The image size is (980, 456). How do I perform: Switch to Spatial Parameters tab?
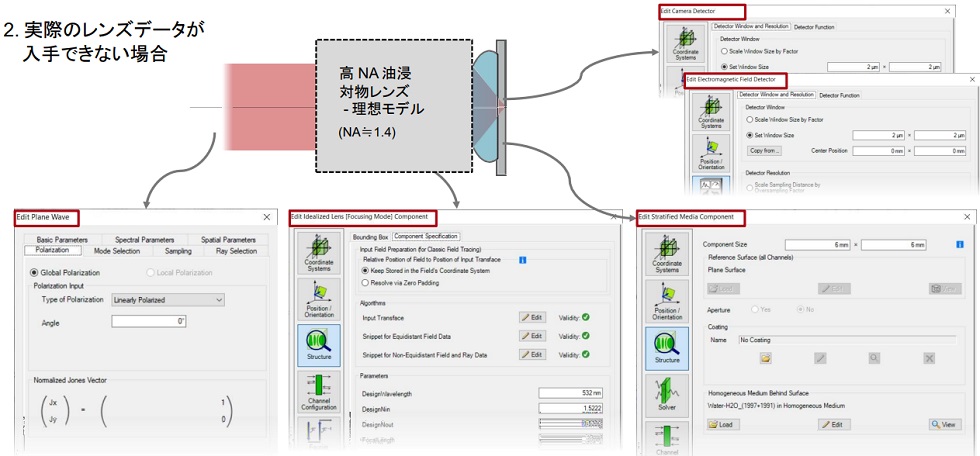[228, 239]
